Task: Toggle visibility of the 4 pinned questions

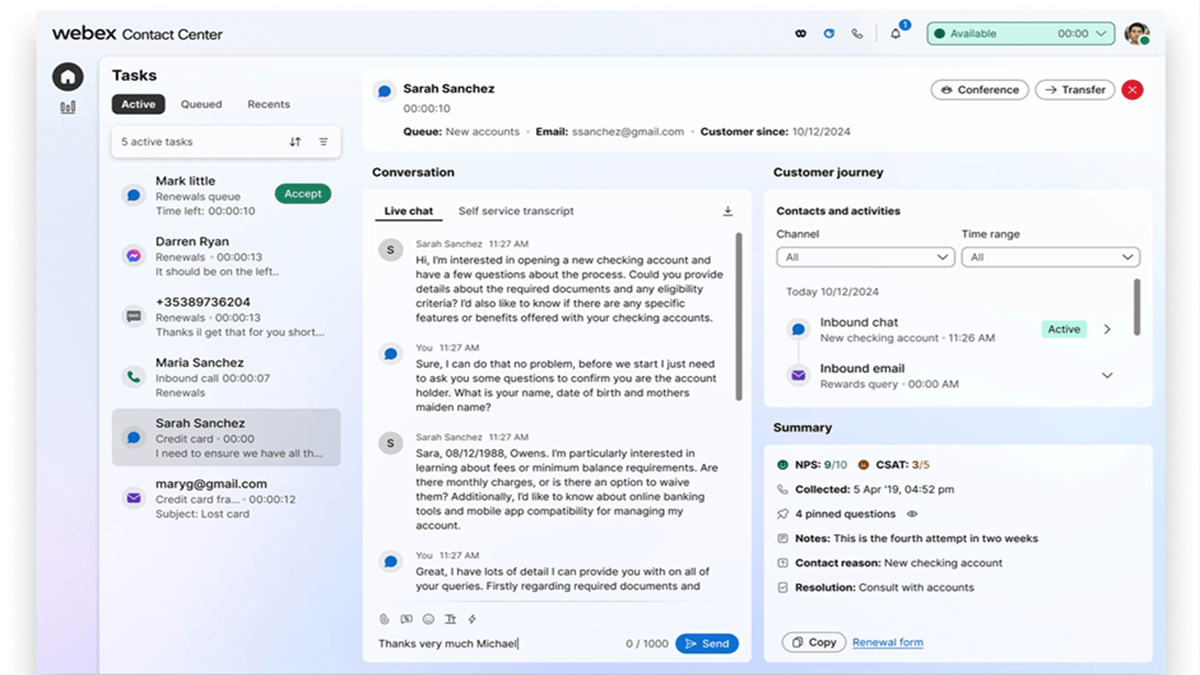Action: tap(910, 513)
